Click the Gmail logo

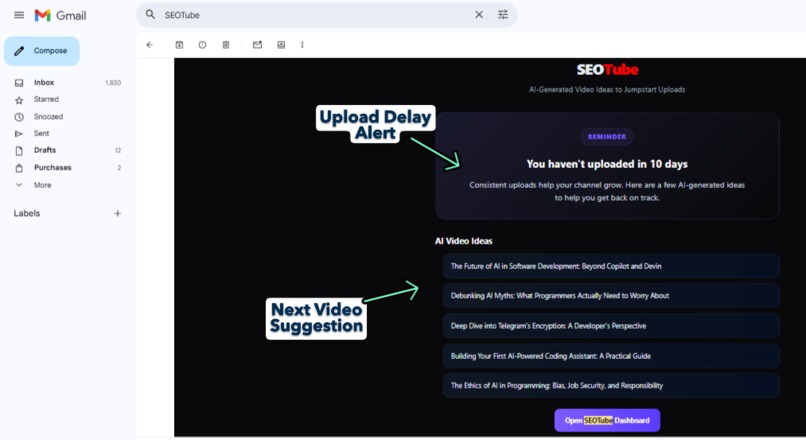pyautogui.click(x=60, y=15)
